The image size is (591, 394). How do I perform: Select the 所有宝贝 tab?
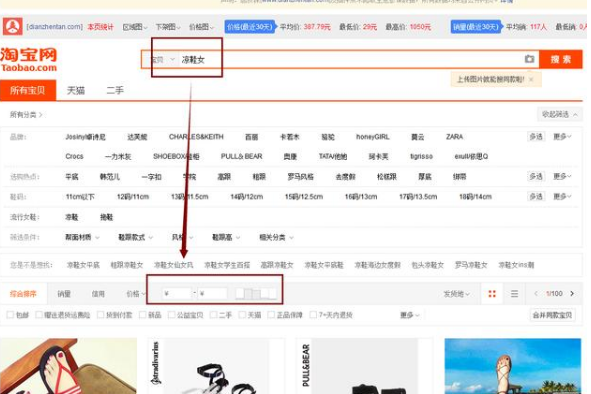pos(28,90)
